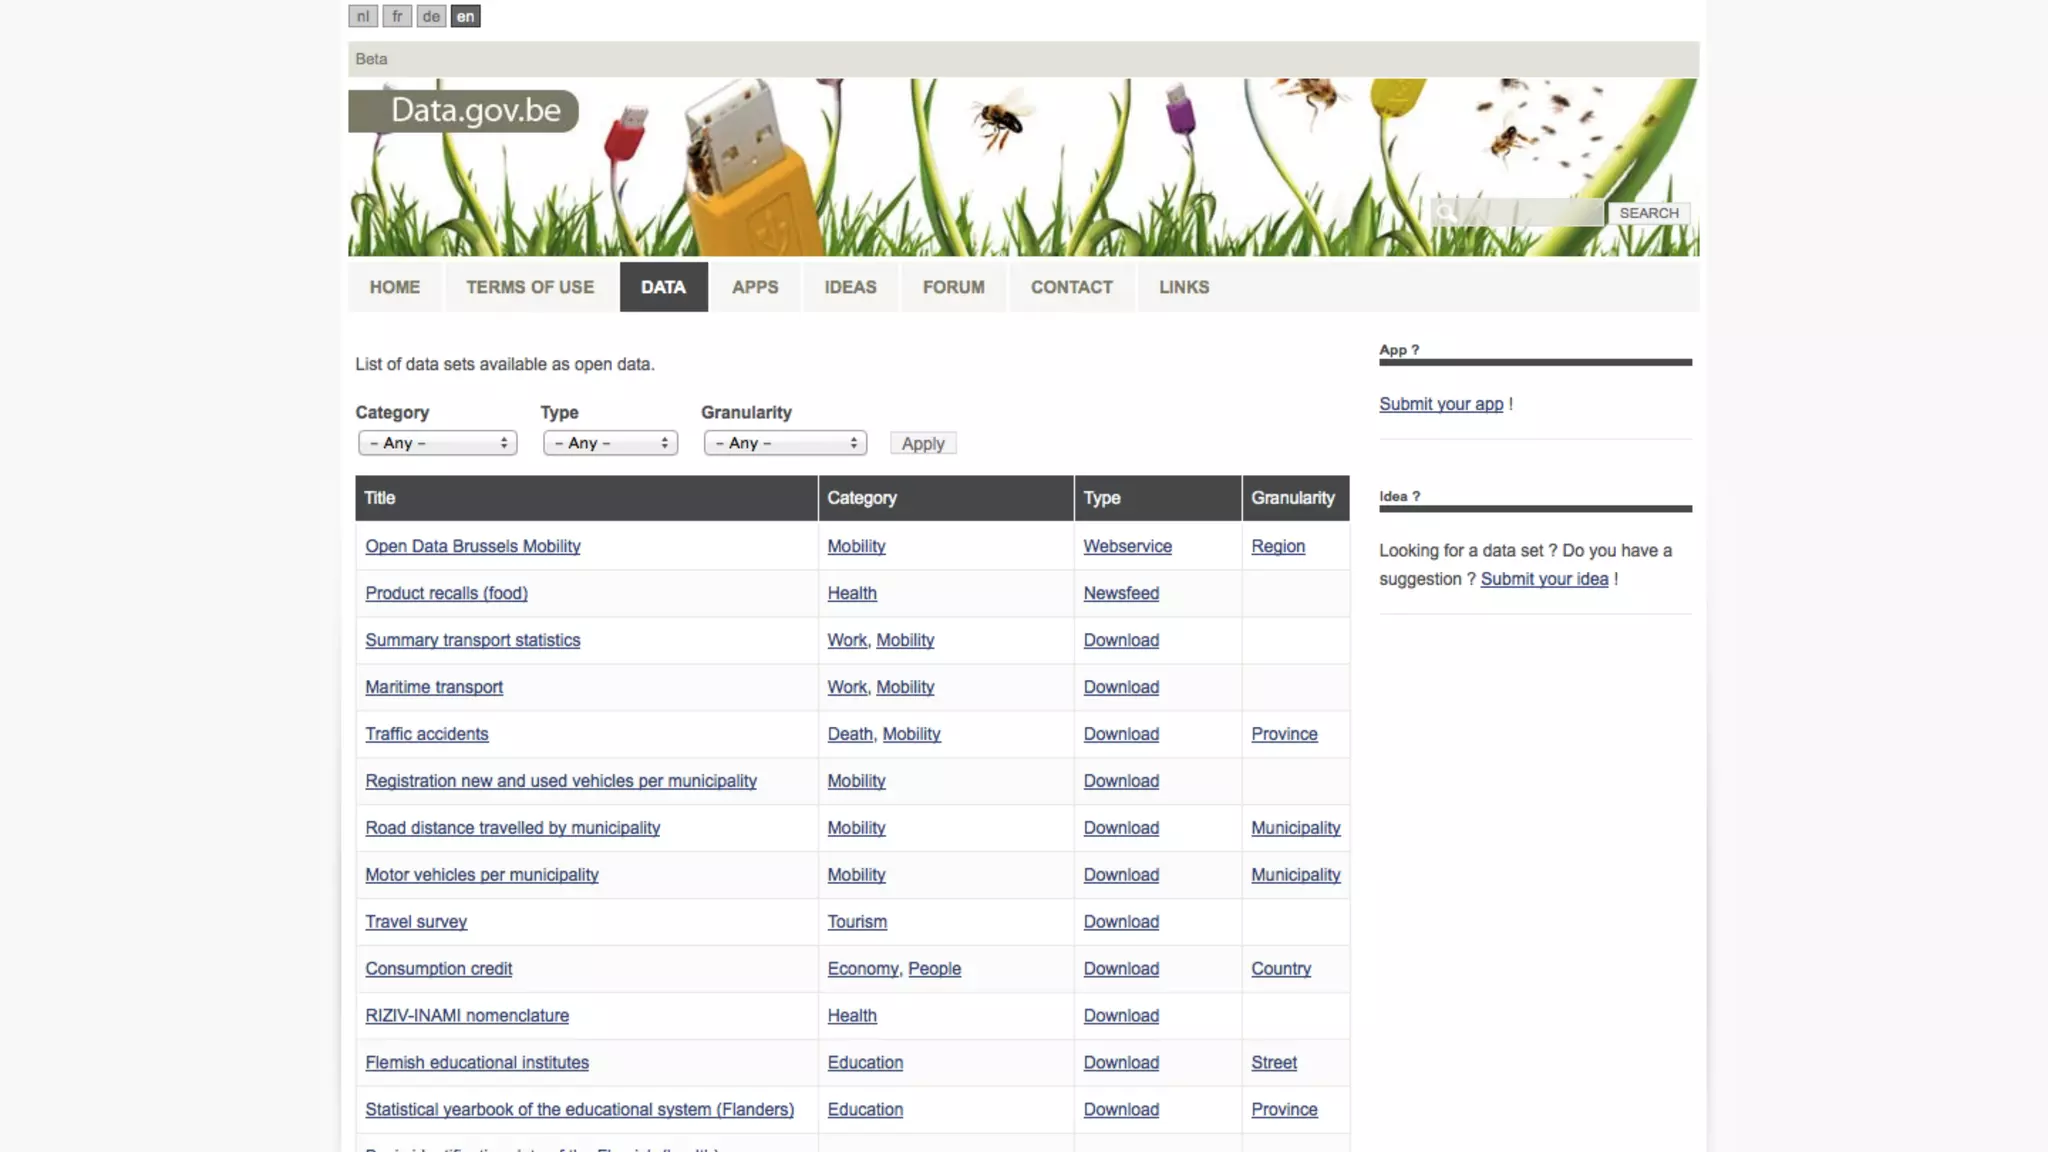Image resolution: width=2048 pixels, height=1152 pixels.
Task: Click the Submit your idea link
Action: click(x=1544, y=579)
